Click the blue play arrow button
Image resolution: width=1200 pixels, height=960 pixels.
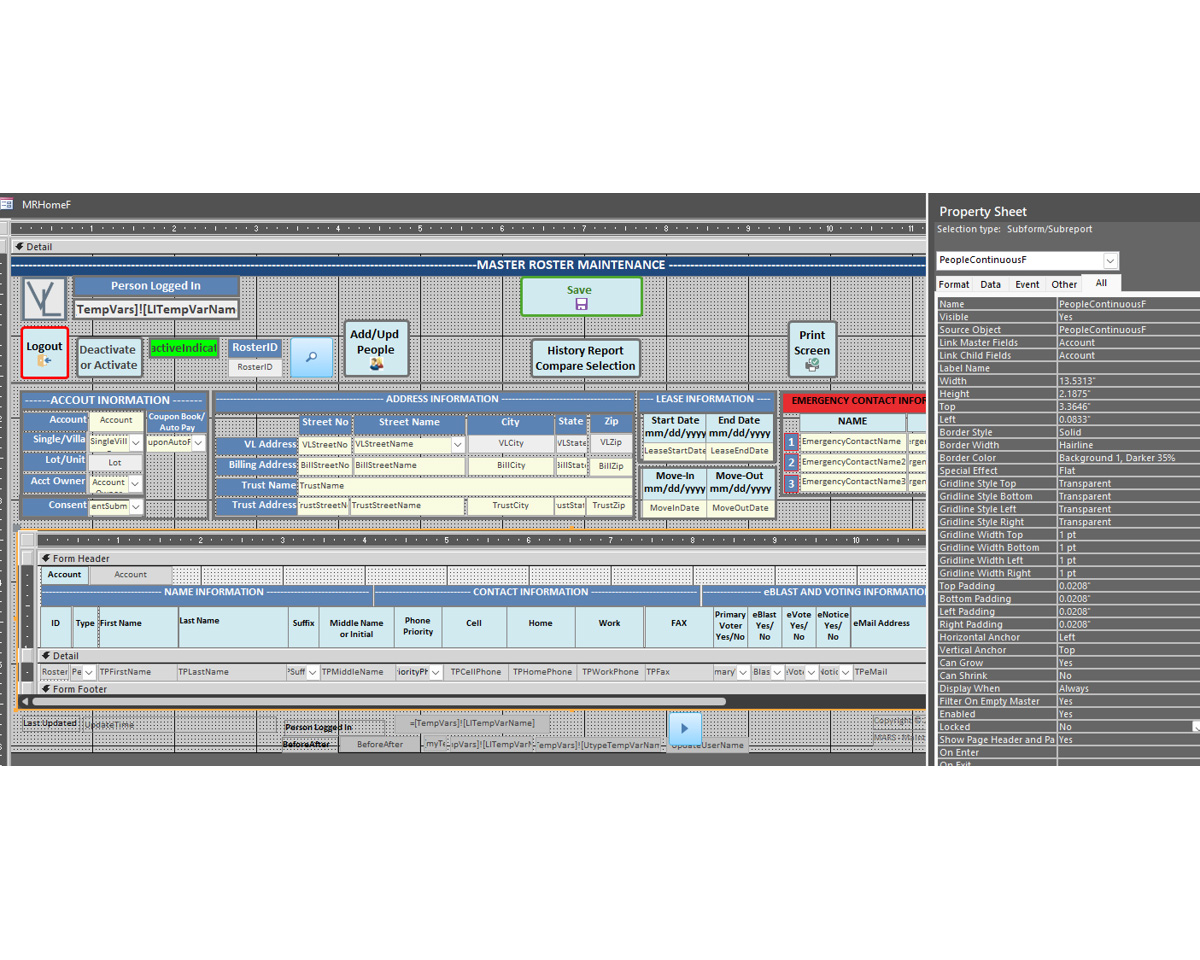(685, 728)
